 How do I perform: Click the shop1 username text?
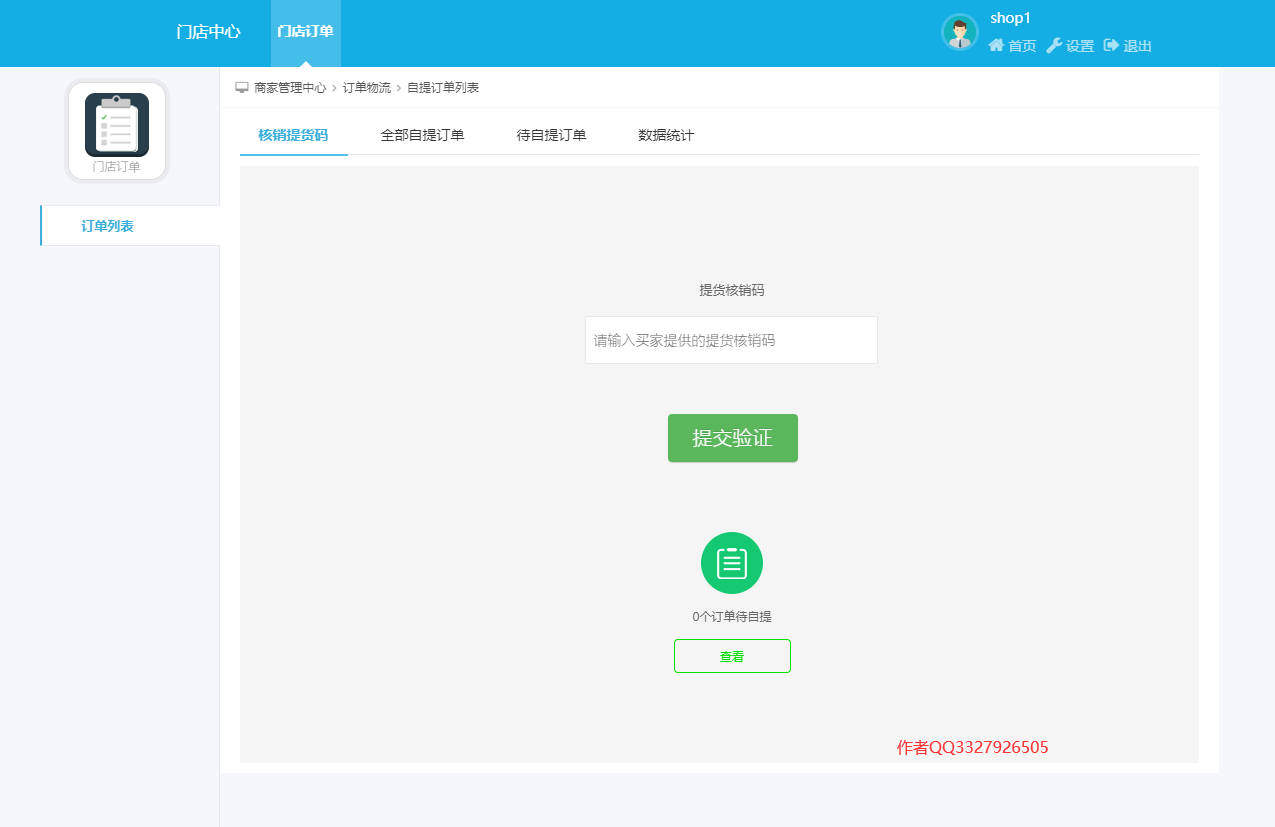[x=1010, y=18]
